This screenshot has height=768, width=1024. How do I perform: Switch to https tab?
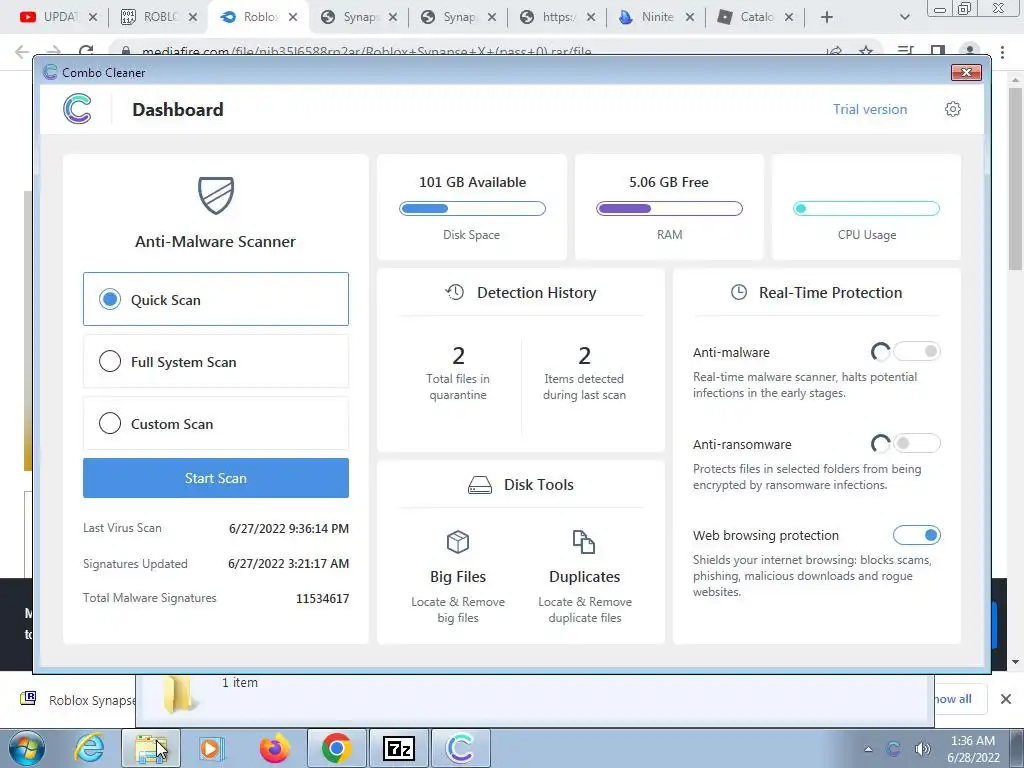(557, 17)
